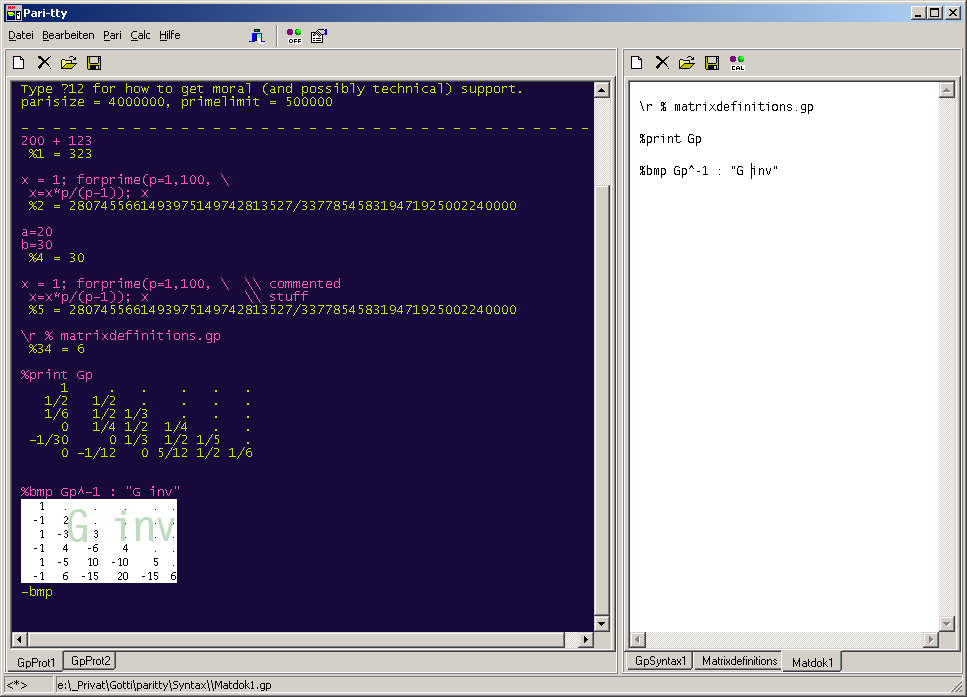Screen dimensions: 967x697
Task: Click the exit door icon in main toolbar
Action: pyautogui.click(x=258, y=36)
